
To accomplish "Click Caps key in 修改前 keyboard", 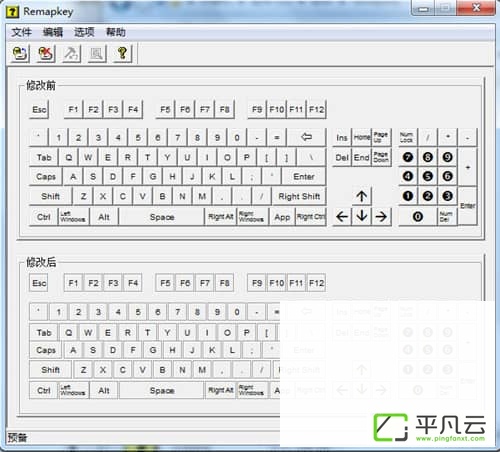I will tap(46, 176).
